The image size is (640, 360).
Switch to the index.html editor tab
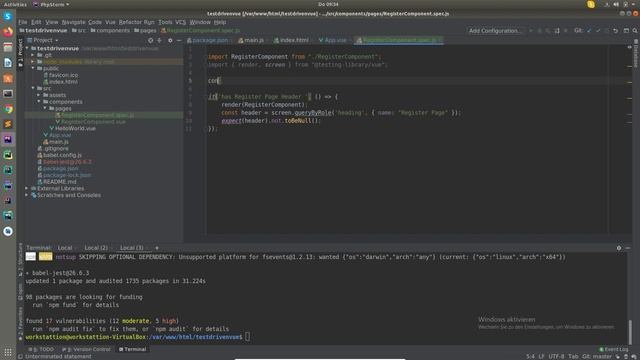click(293, 40)
